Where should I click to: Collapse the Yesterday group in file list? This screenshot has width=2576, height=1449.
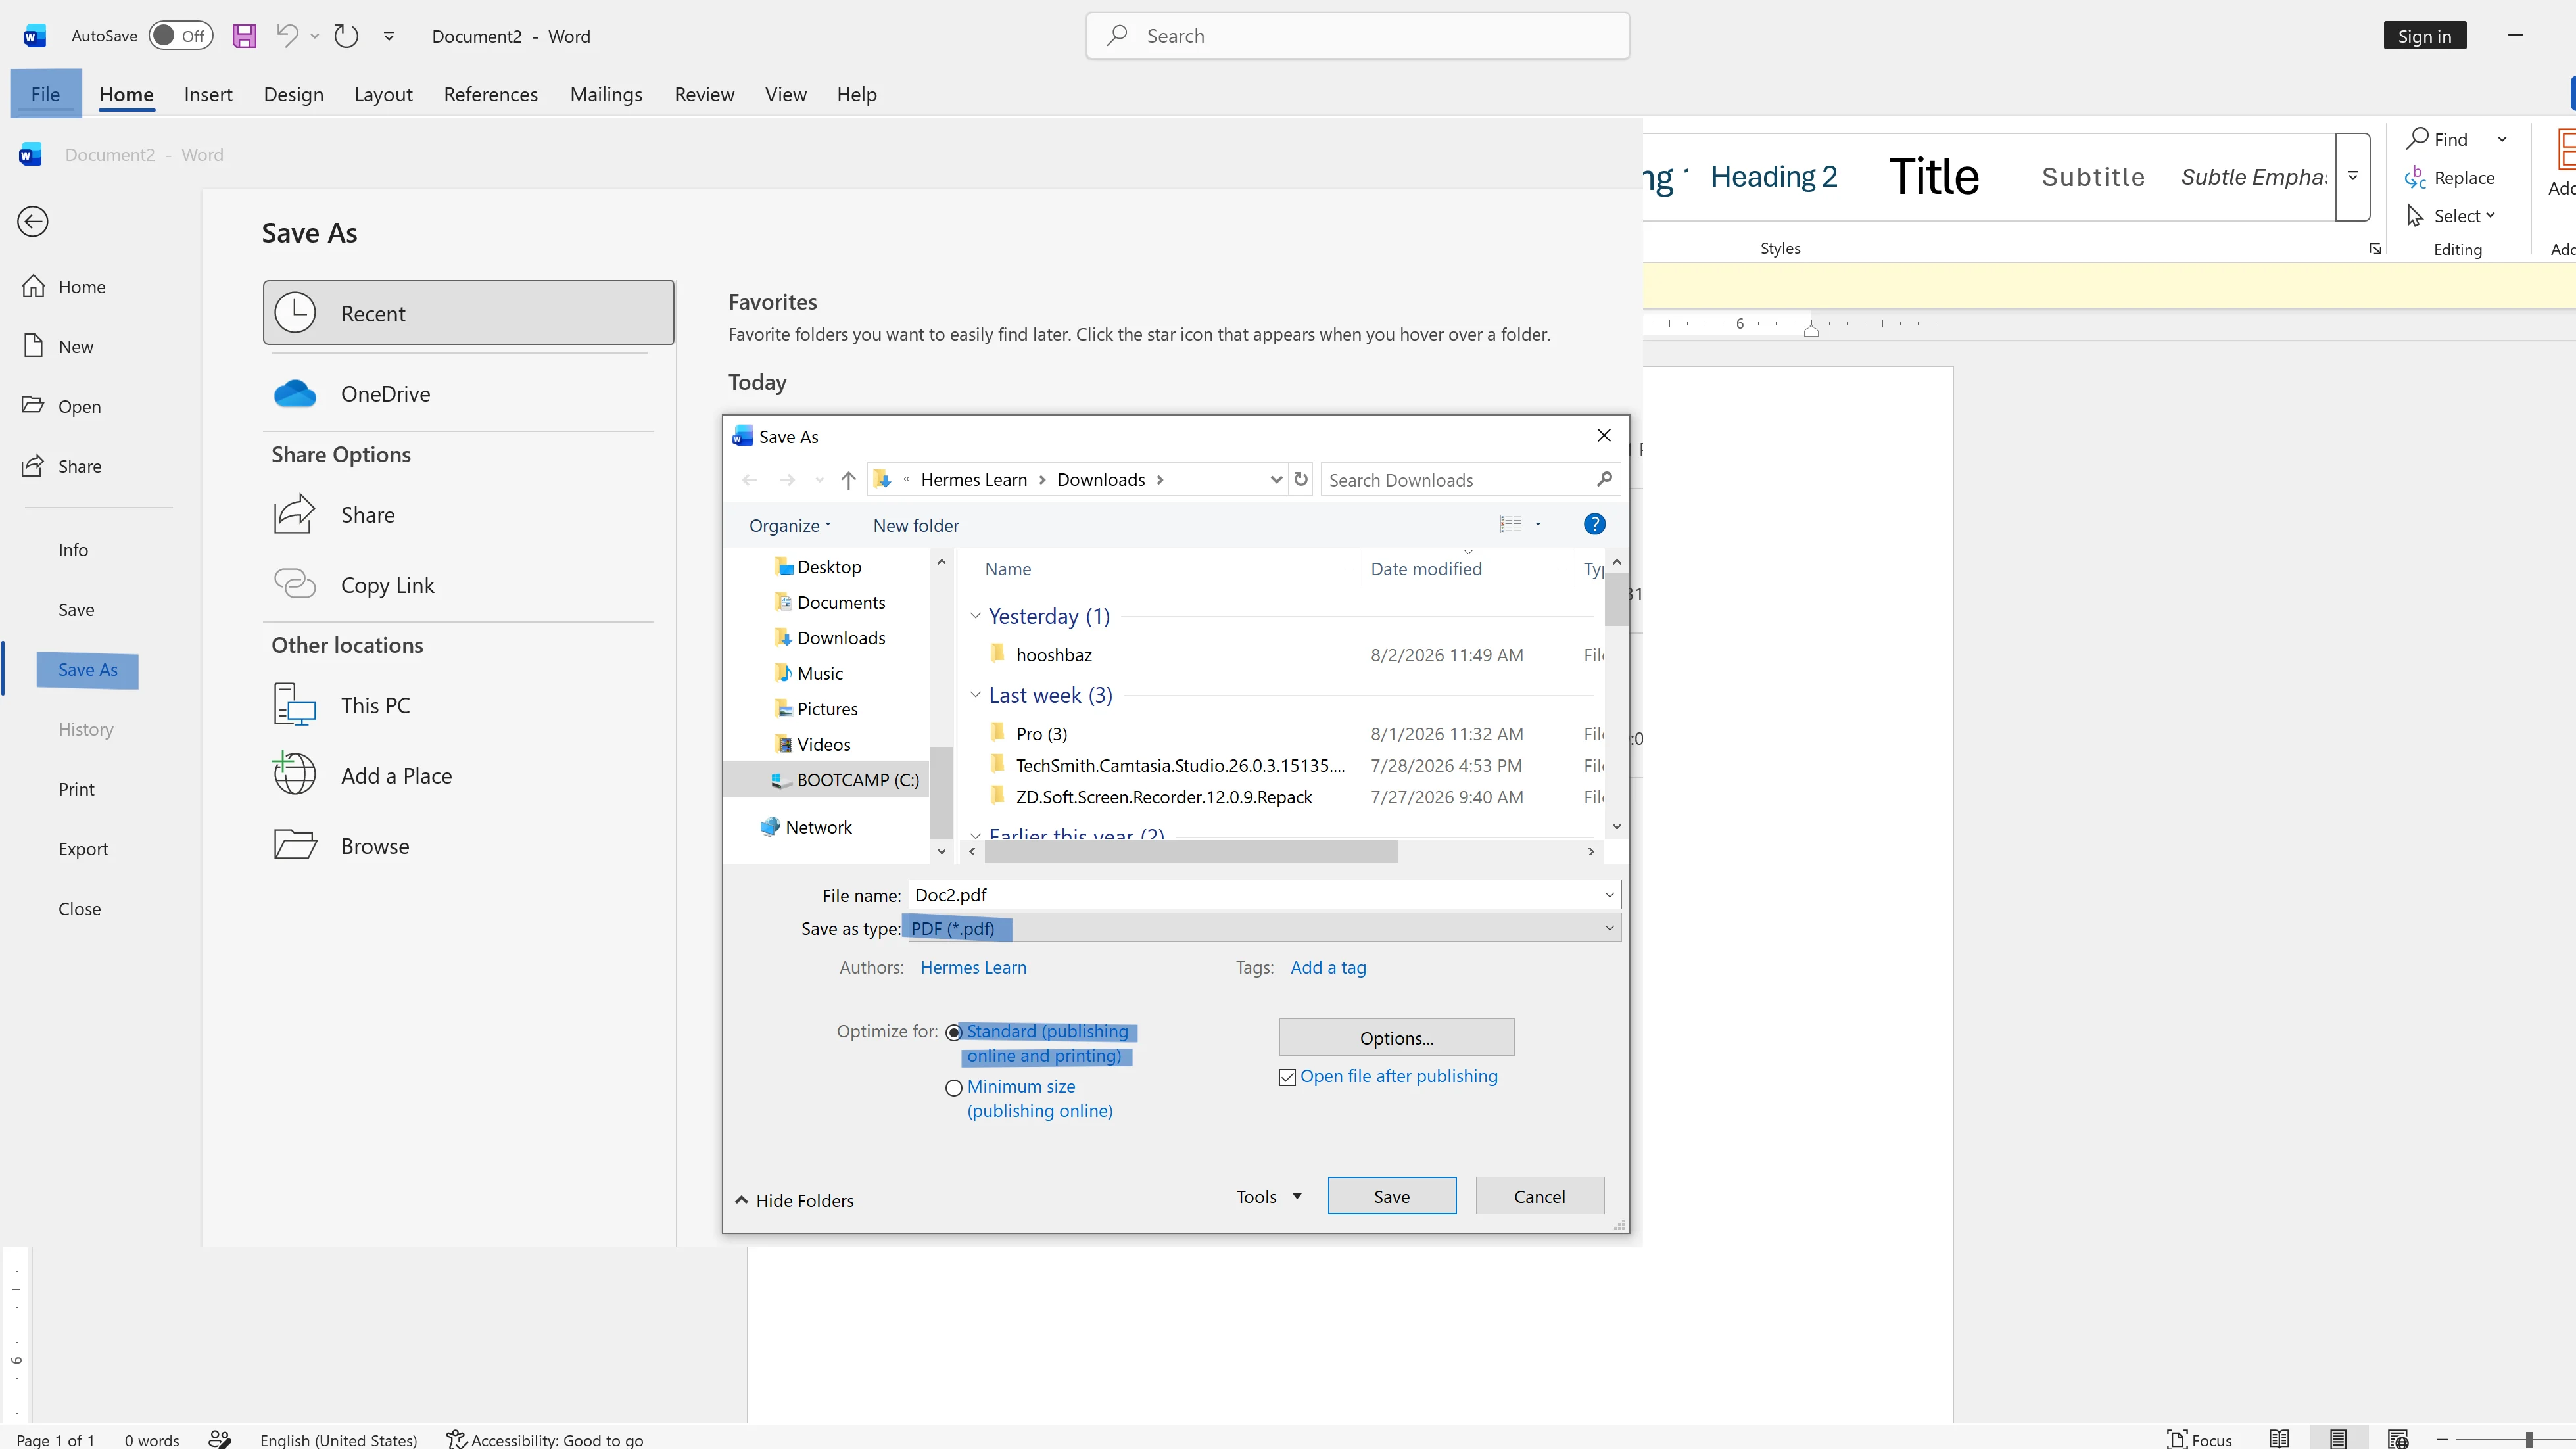pos(975,615)
